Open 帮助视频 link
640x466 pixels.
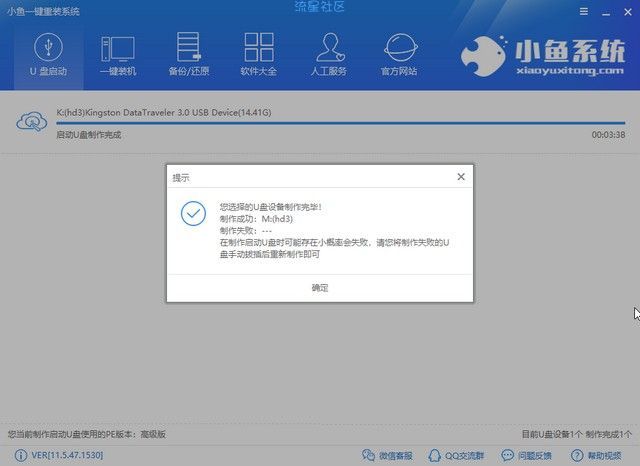596,455
